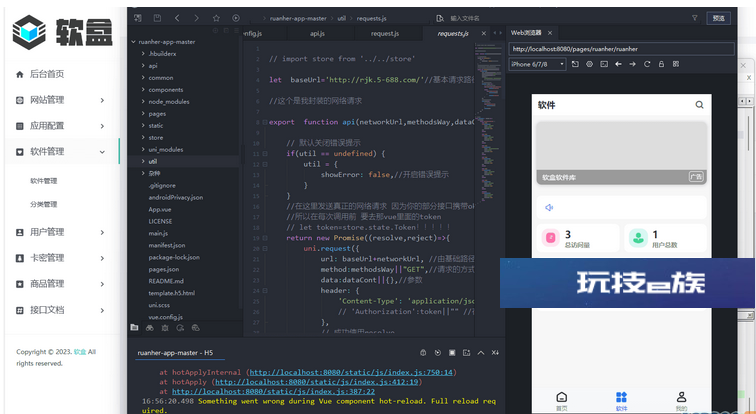Screen dimensions: 756x414
Task: Open manifest.json in the file tree
Action: coord(165,245)
